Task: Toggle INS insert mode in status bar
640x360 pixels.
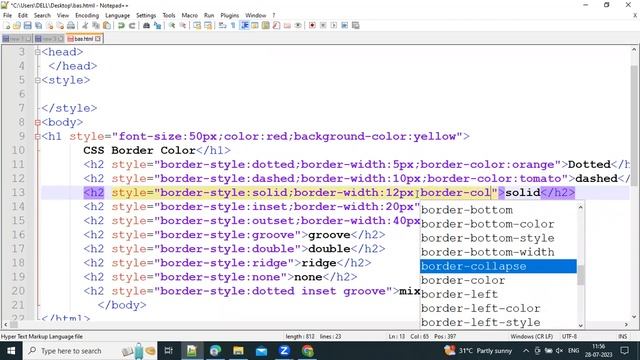Action: click(x=622, y=336)
